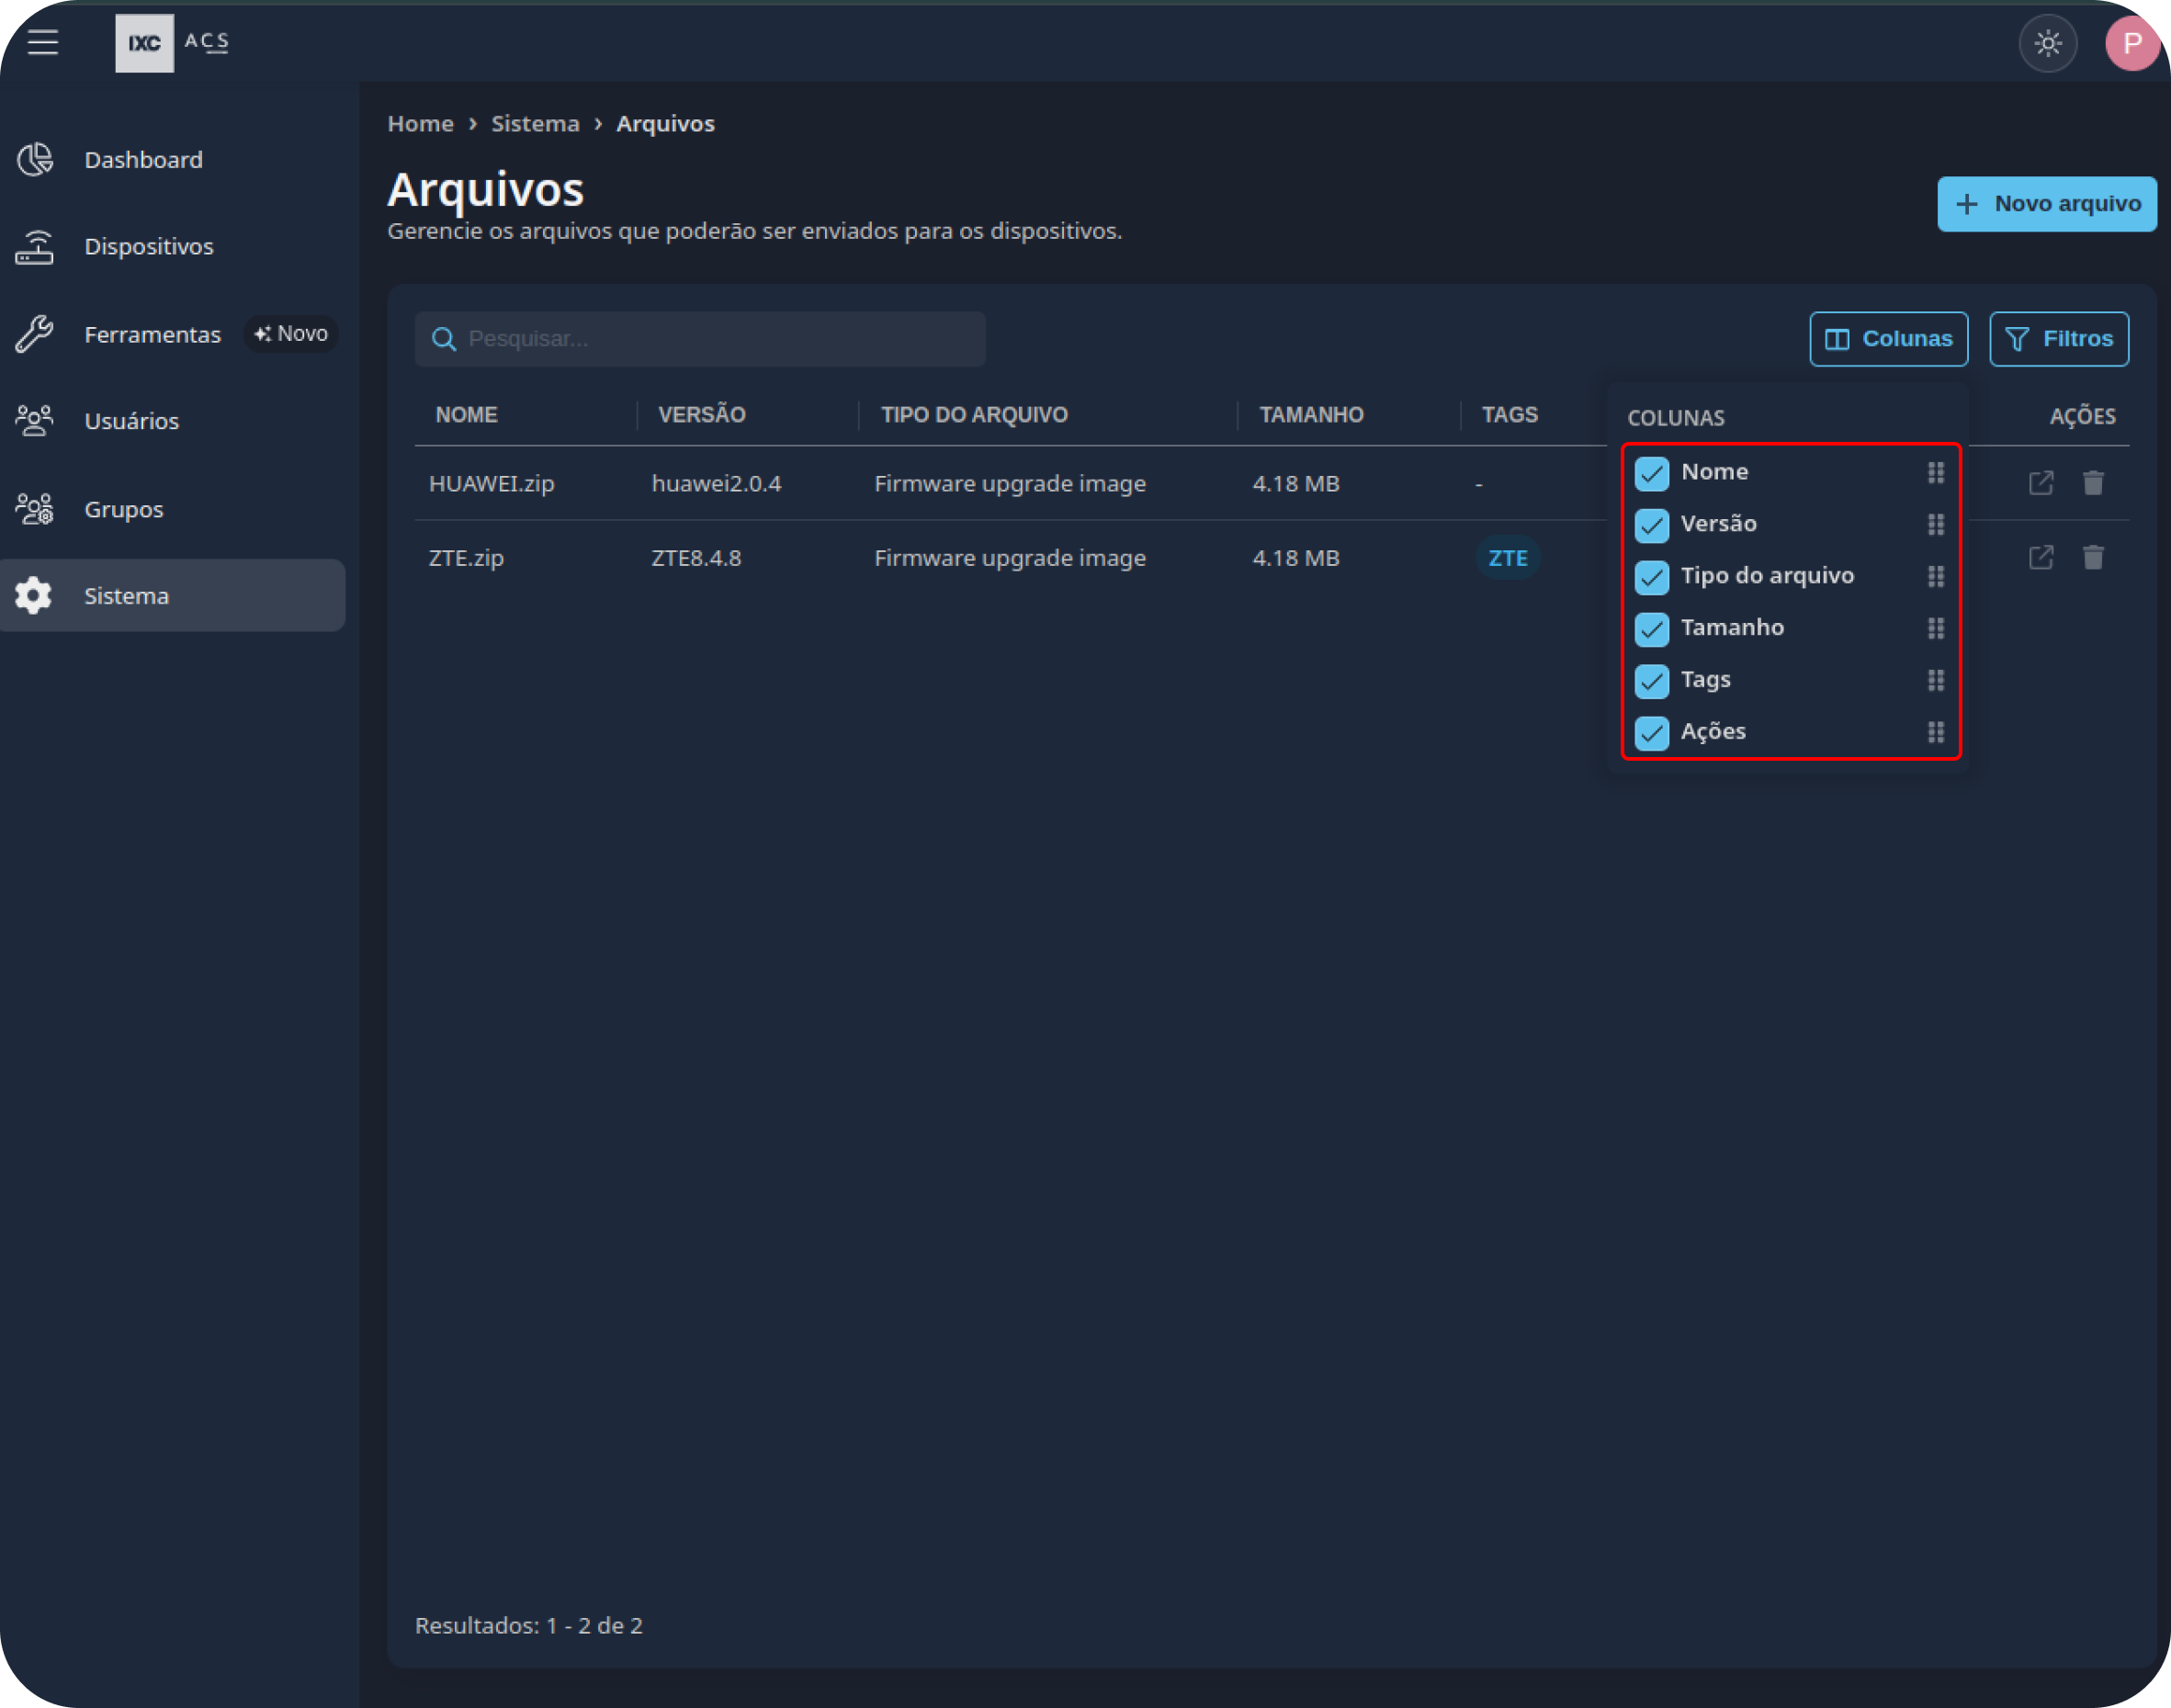Click the Arquivos breadcrumb

point(665,124)
